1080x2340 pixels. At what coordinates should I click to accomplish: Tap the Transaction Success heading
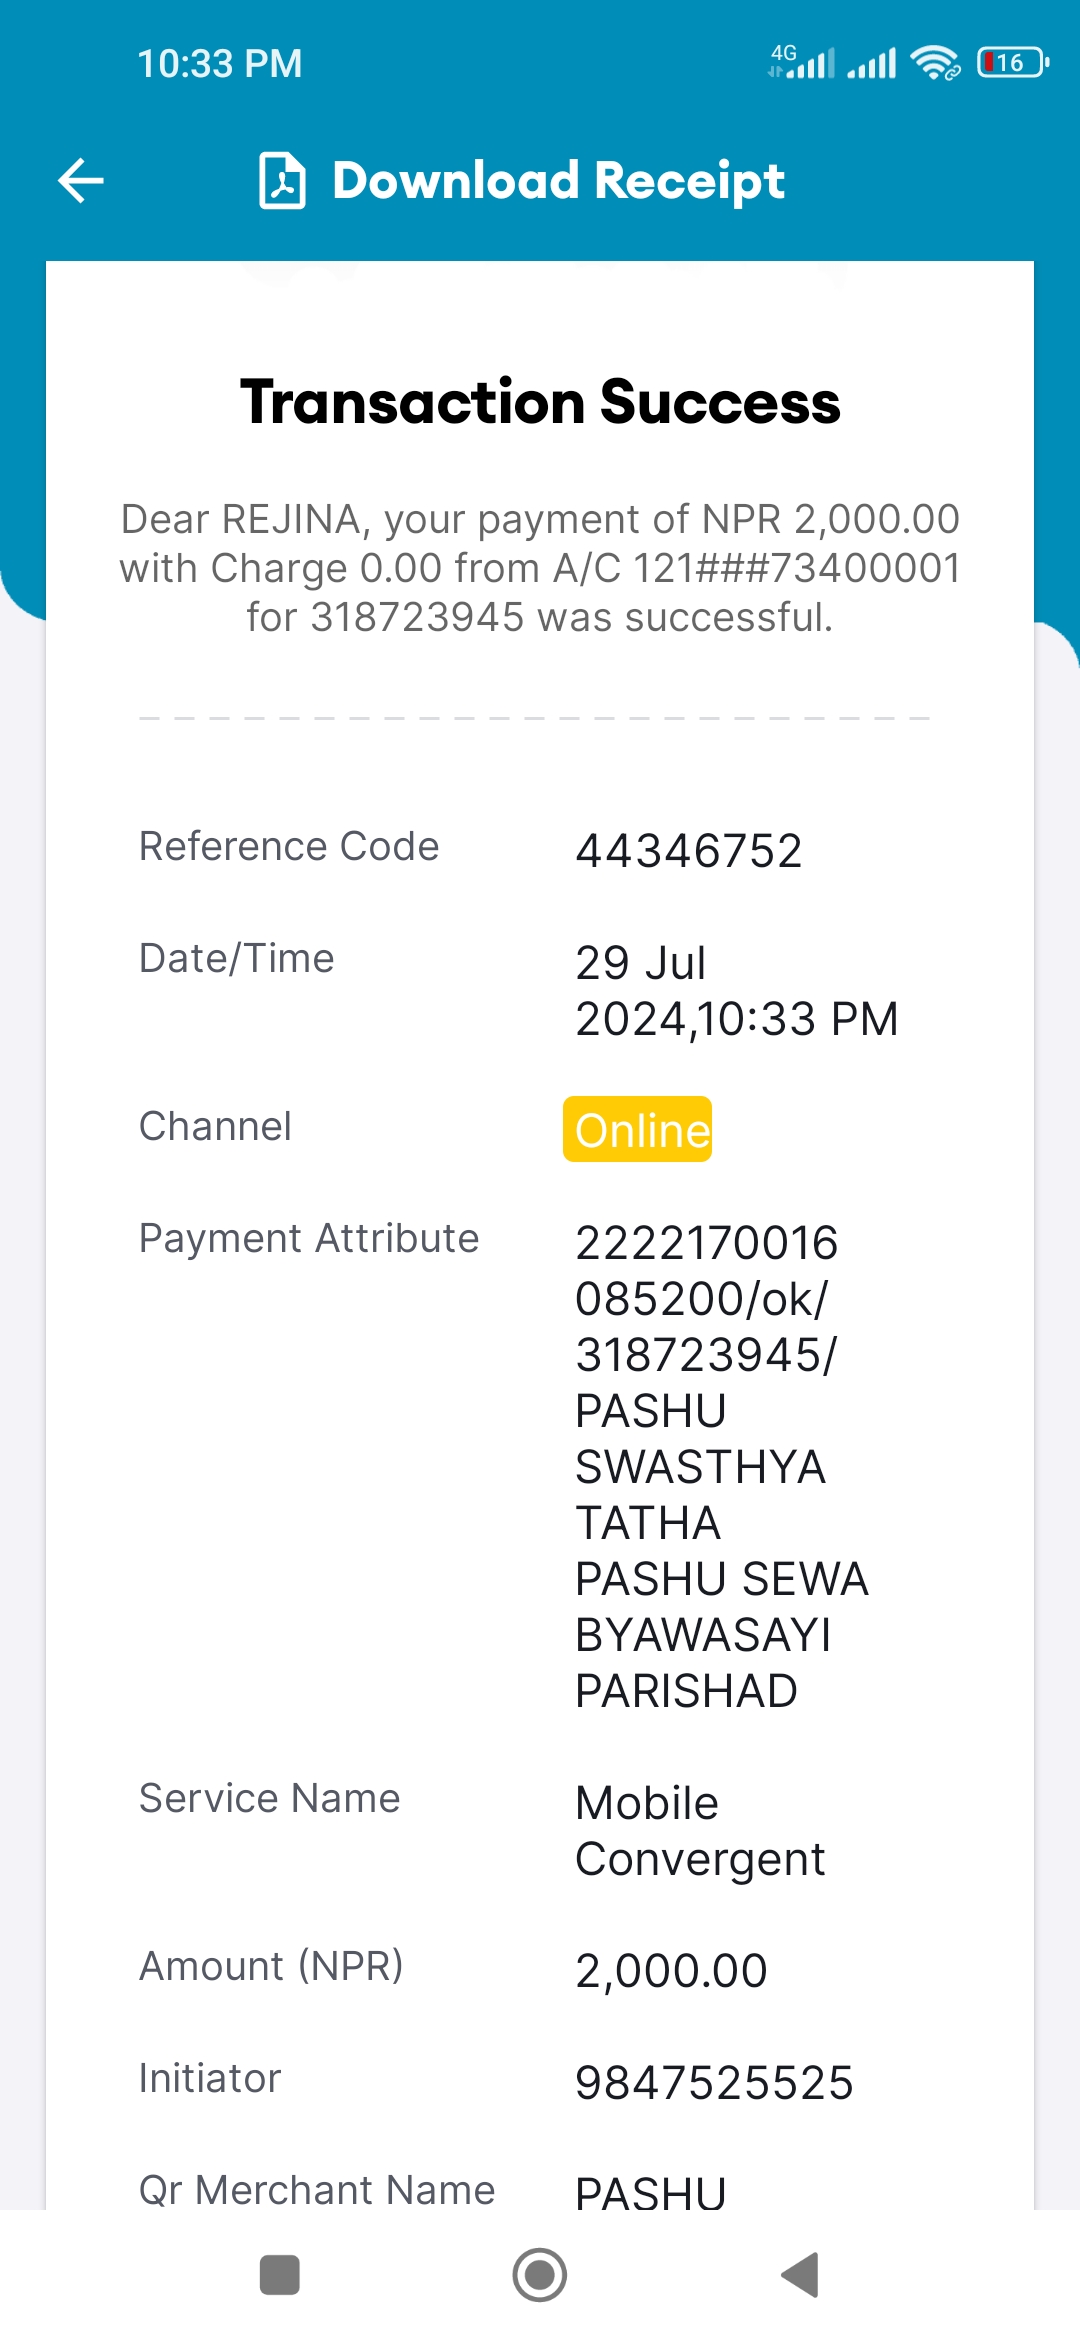[540, 402]
